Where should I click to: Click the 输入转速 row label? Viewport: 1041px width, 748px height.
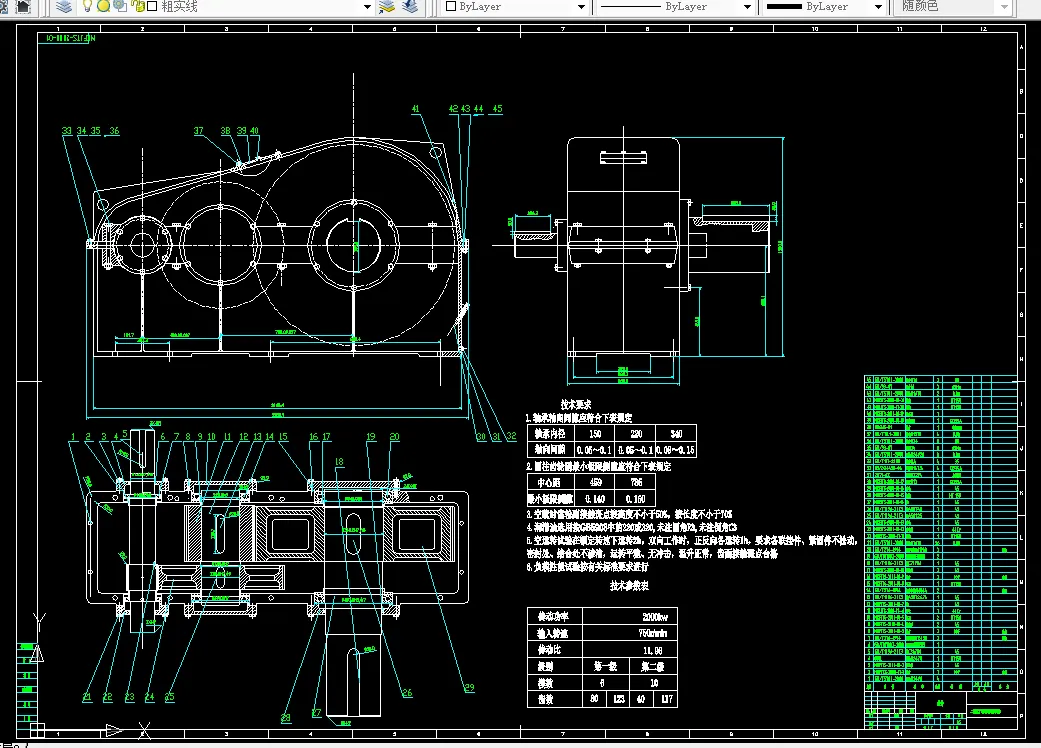(x=554, y=633)
